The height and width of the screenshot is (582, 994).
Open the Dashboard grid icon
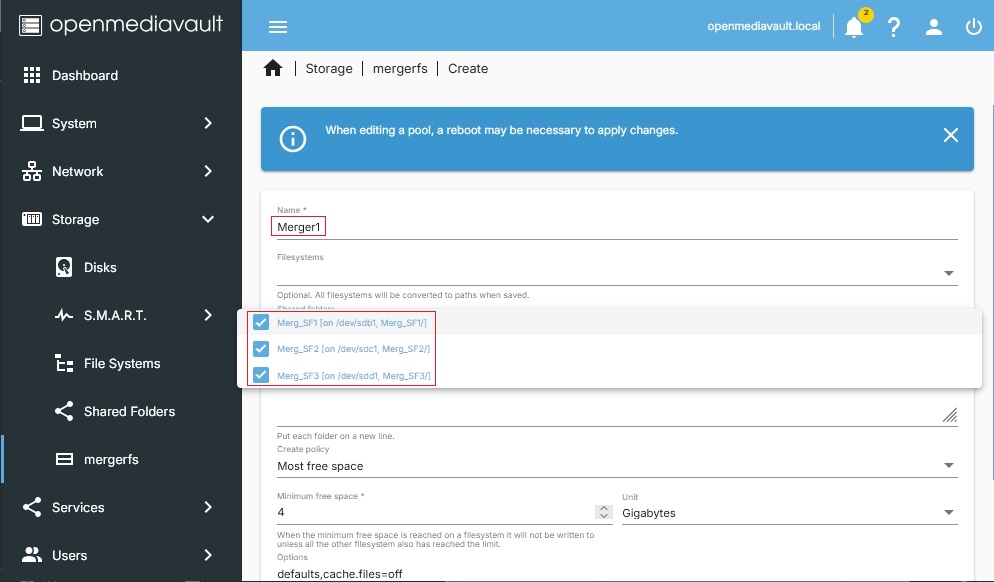[32, 76]
